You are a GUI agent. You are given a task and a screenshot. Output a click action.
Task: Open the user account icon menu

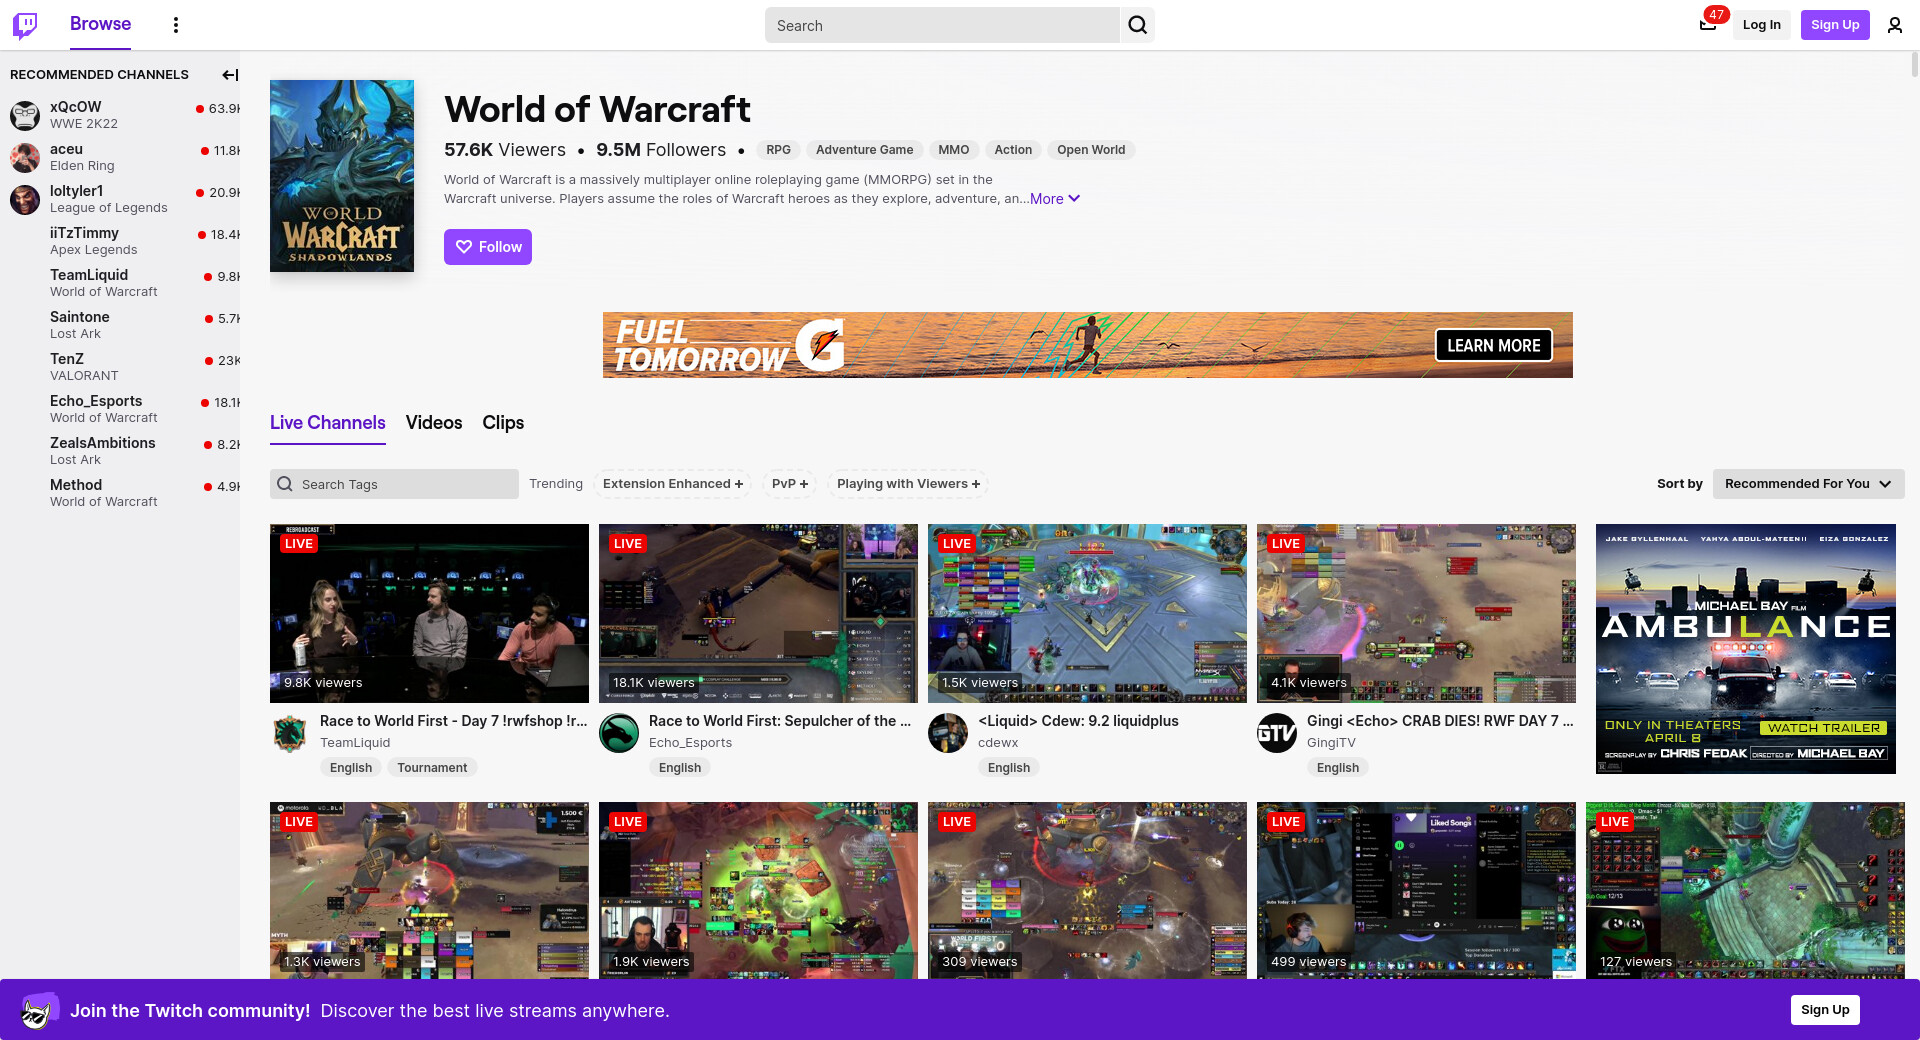pos(1894,25)
